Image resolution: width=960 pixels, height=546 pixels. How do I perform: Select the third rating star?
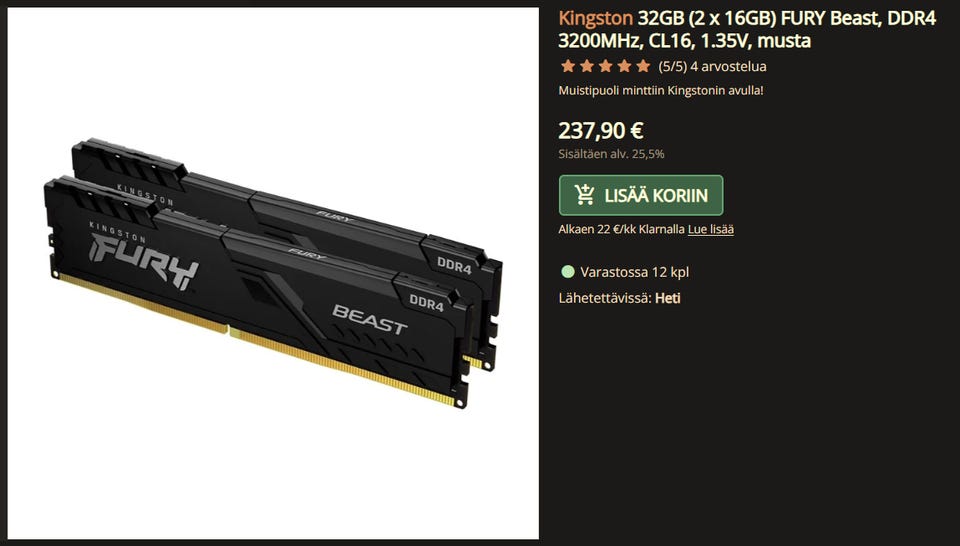point(606,66)
